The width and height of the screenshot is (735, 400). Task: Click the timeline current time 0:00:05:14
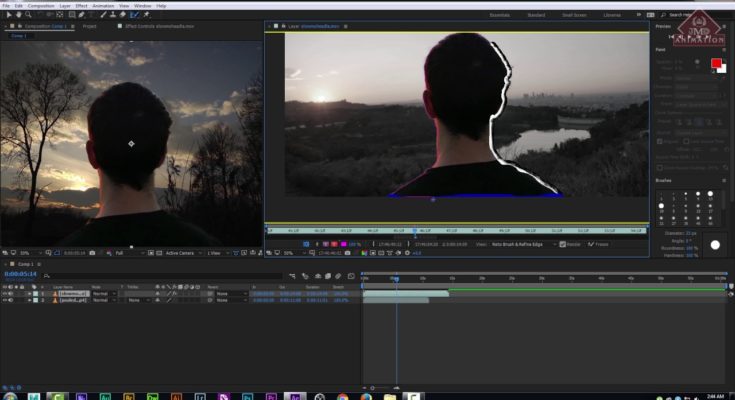coord(20,274)
